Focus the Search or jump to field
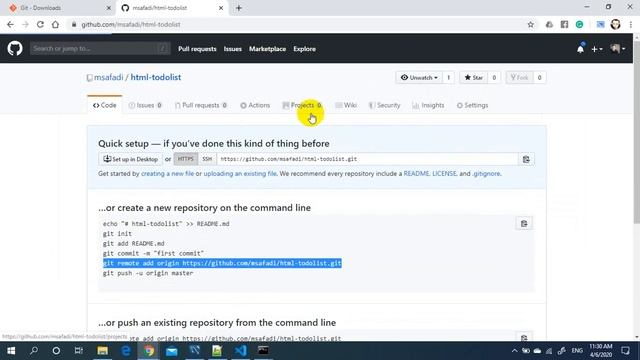This screenshot has height=360, width=640. click(100, 49)
